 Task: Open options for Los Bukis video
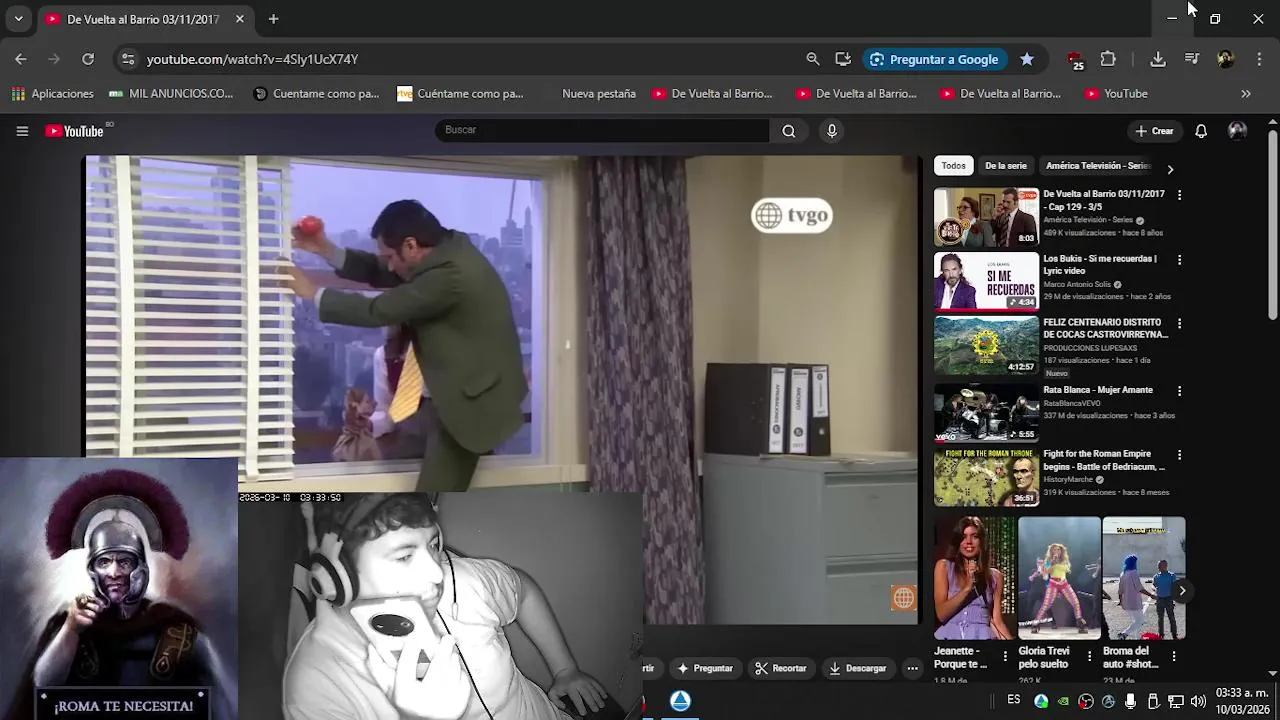1180,260
